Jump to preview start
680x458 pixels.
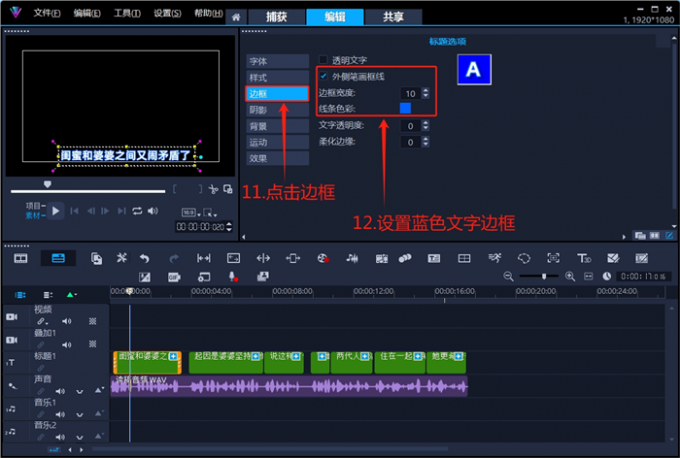(x=75, y=211)
